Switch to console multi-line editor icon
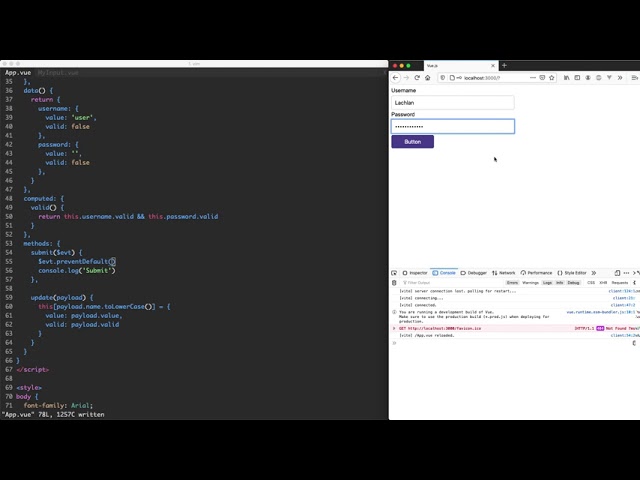 634,343
